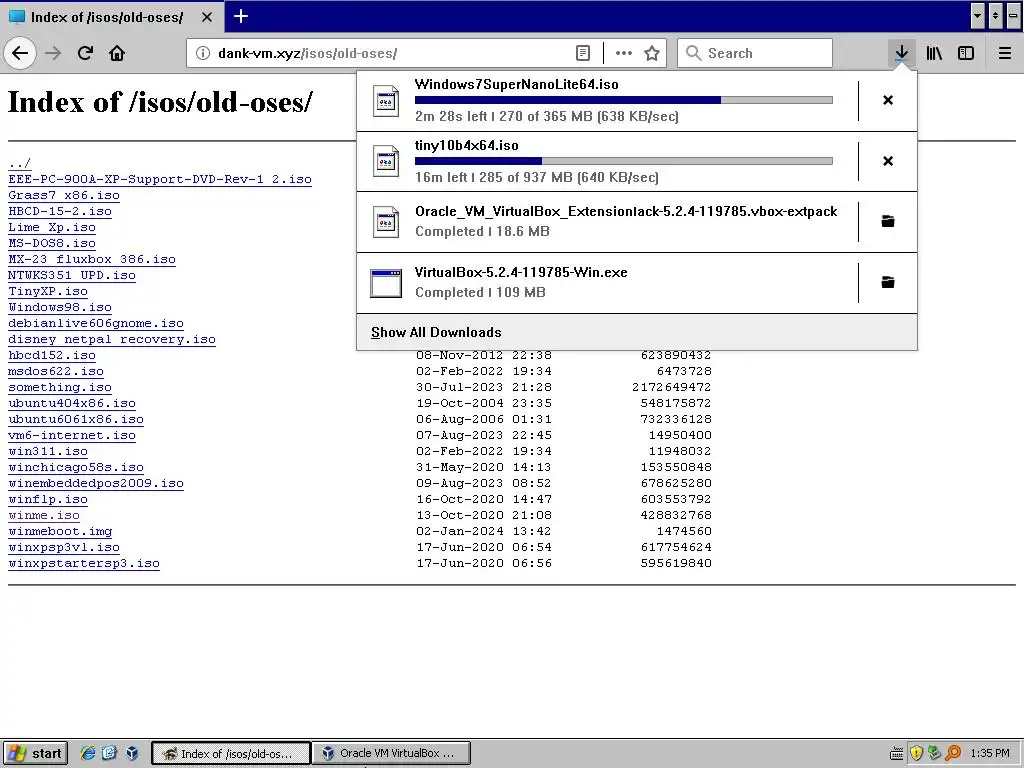This screenshot has width=1024, height=768.
Task: Open a new tab with plus button
Action: point(241,16)
